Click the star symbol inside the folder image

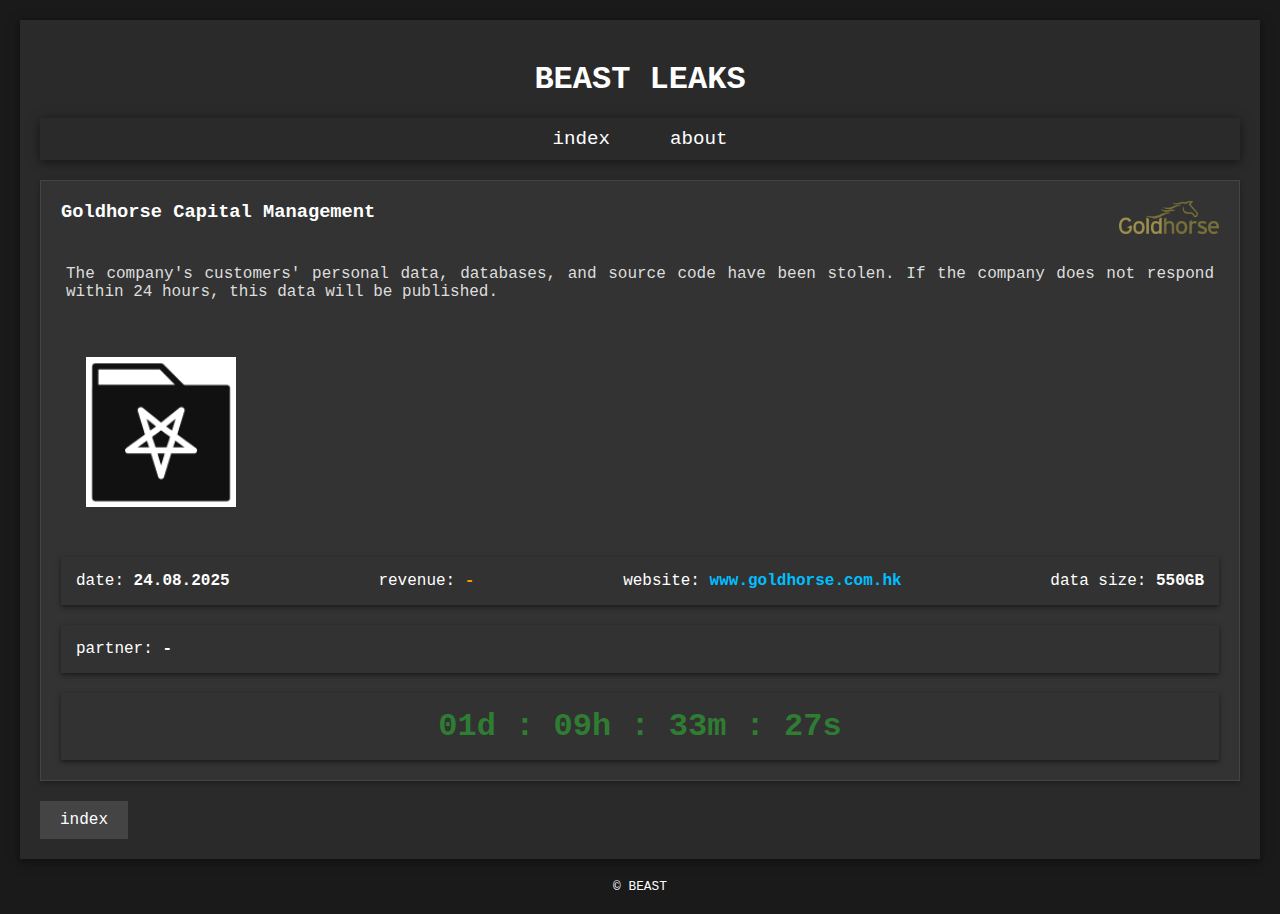pos(160,442)
